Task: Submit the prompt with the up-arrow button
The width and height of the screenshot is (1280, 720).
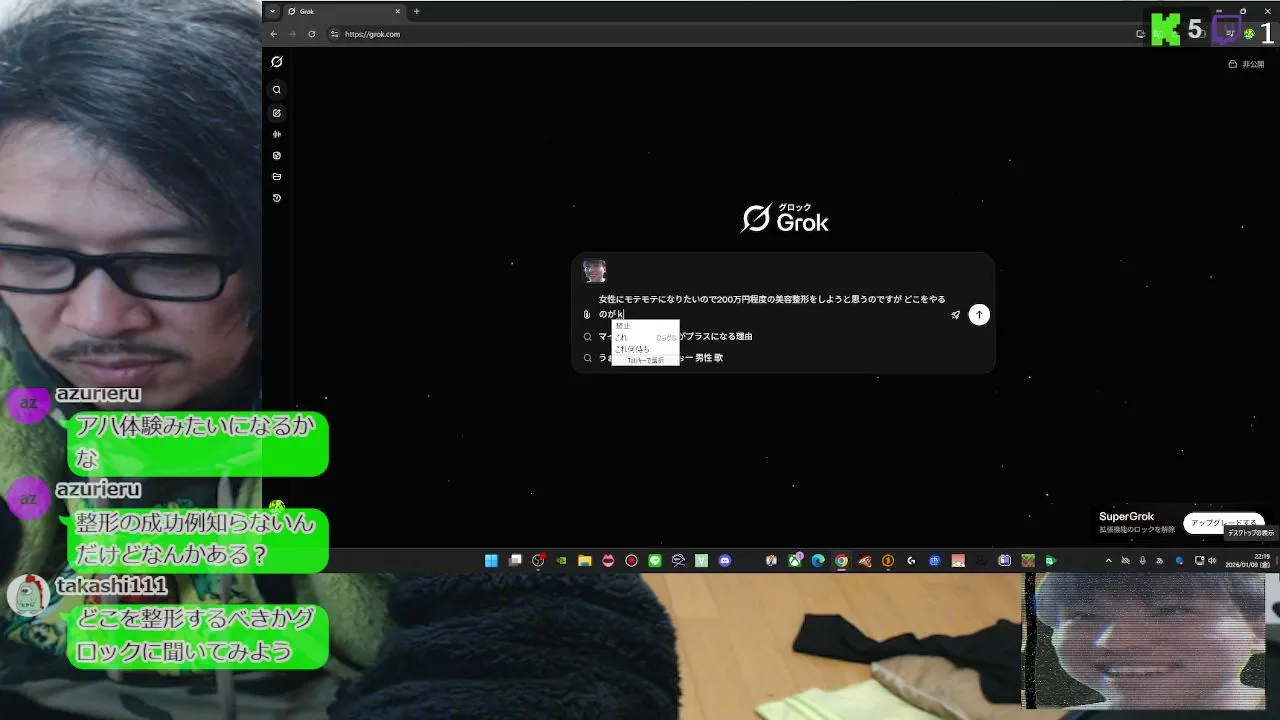Action: [x=979, y=315]
